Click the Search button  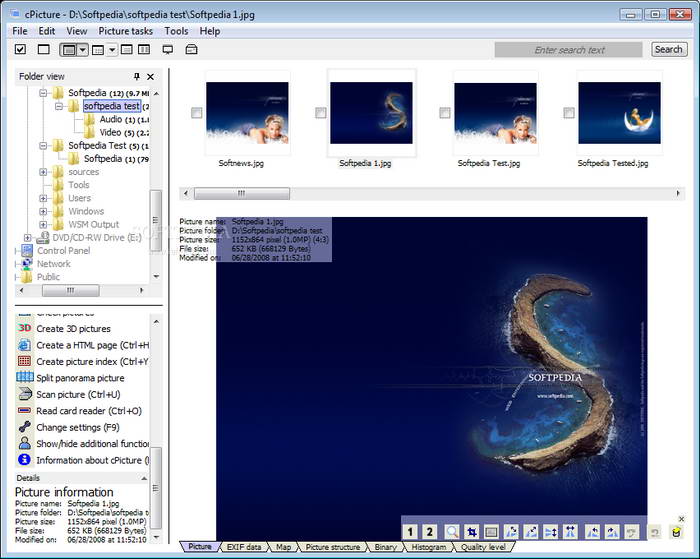668,49
